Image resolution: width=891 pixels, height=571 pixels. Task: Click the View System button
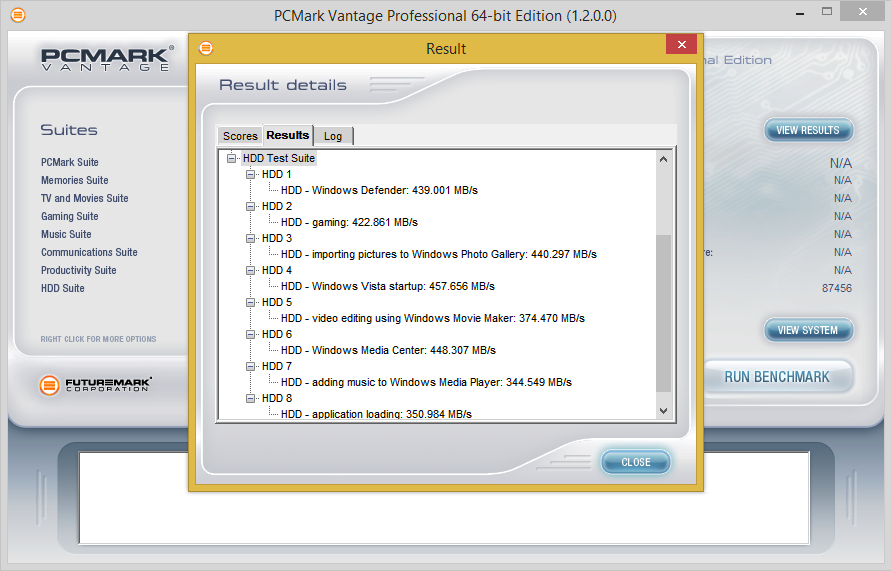[x=808, y=330]
